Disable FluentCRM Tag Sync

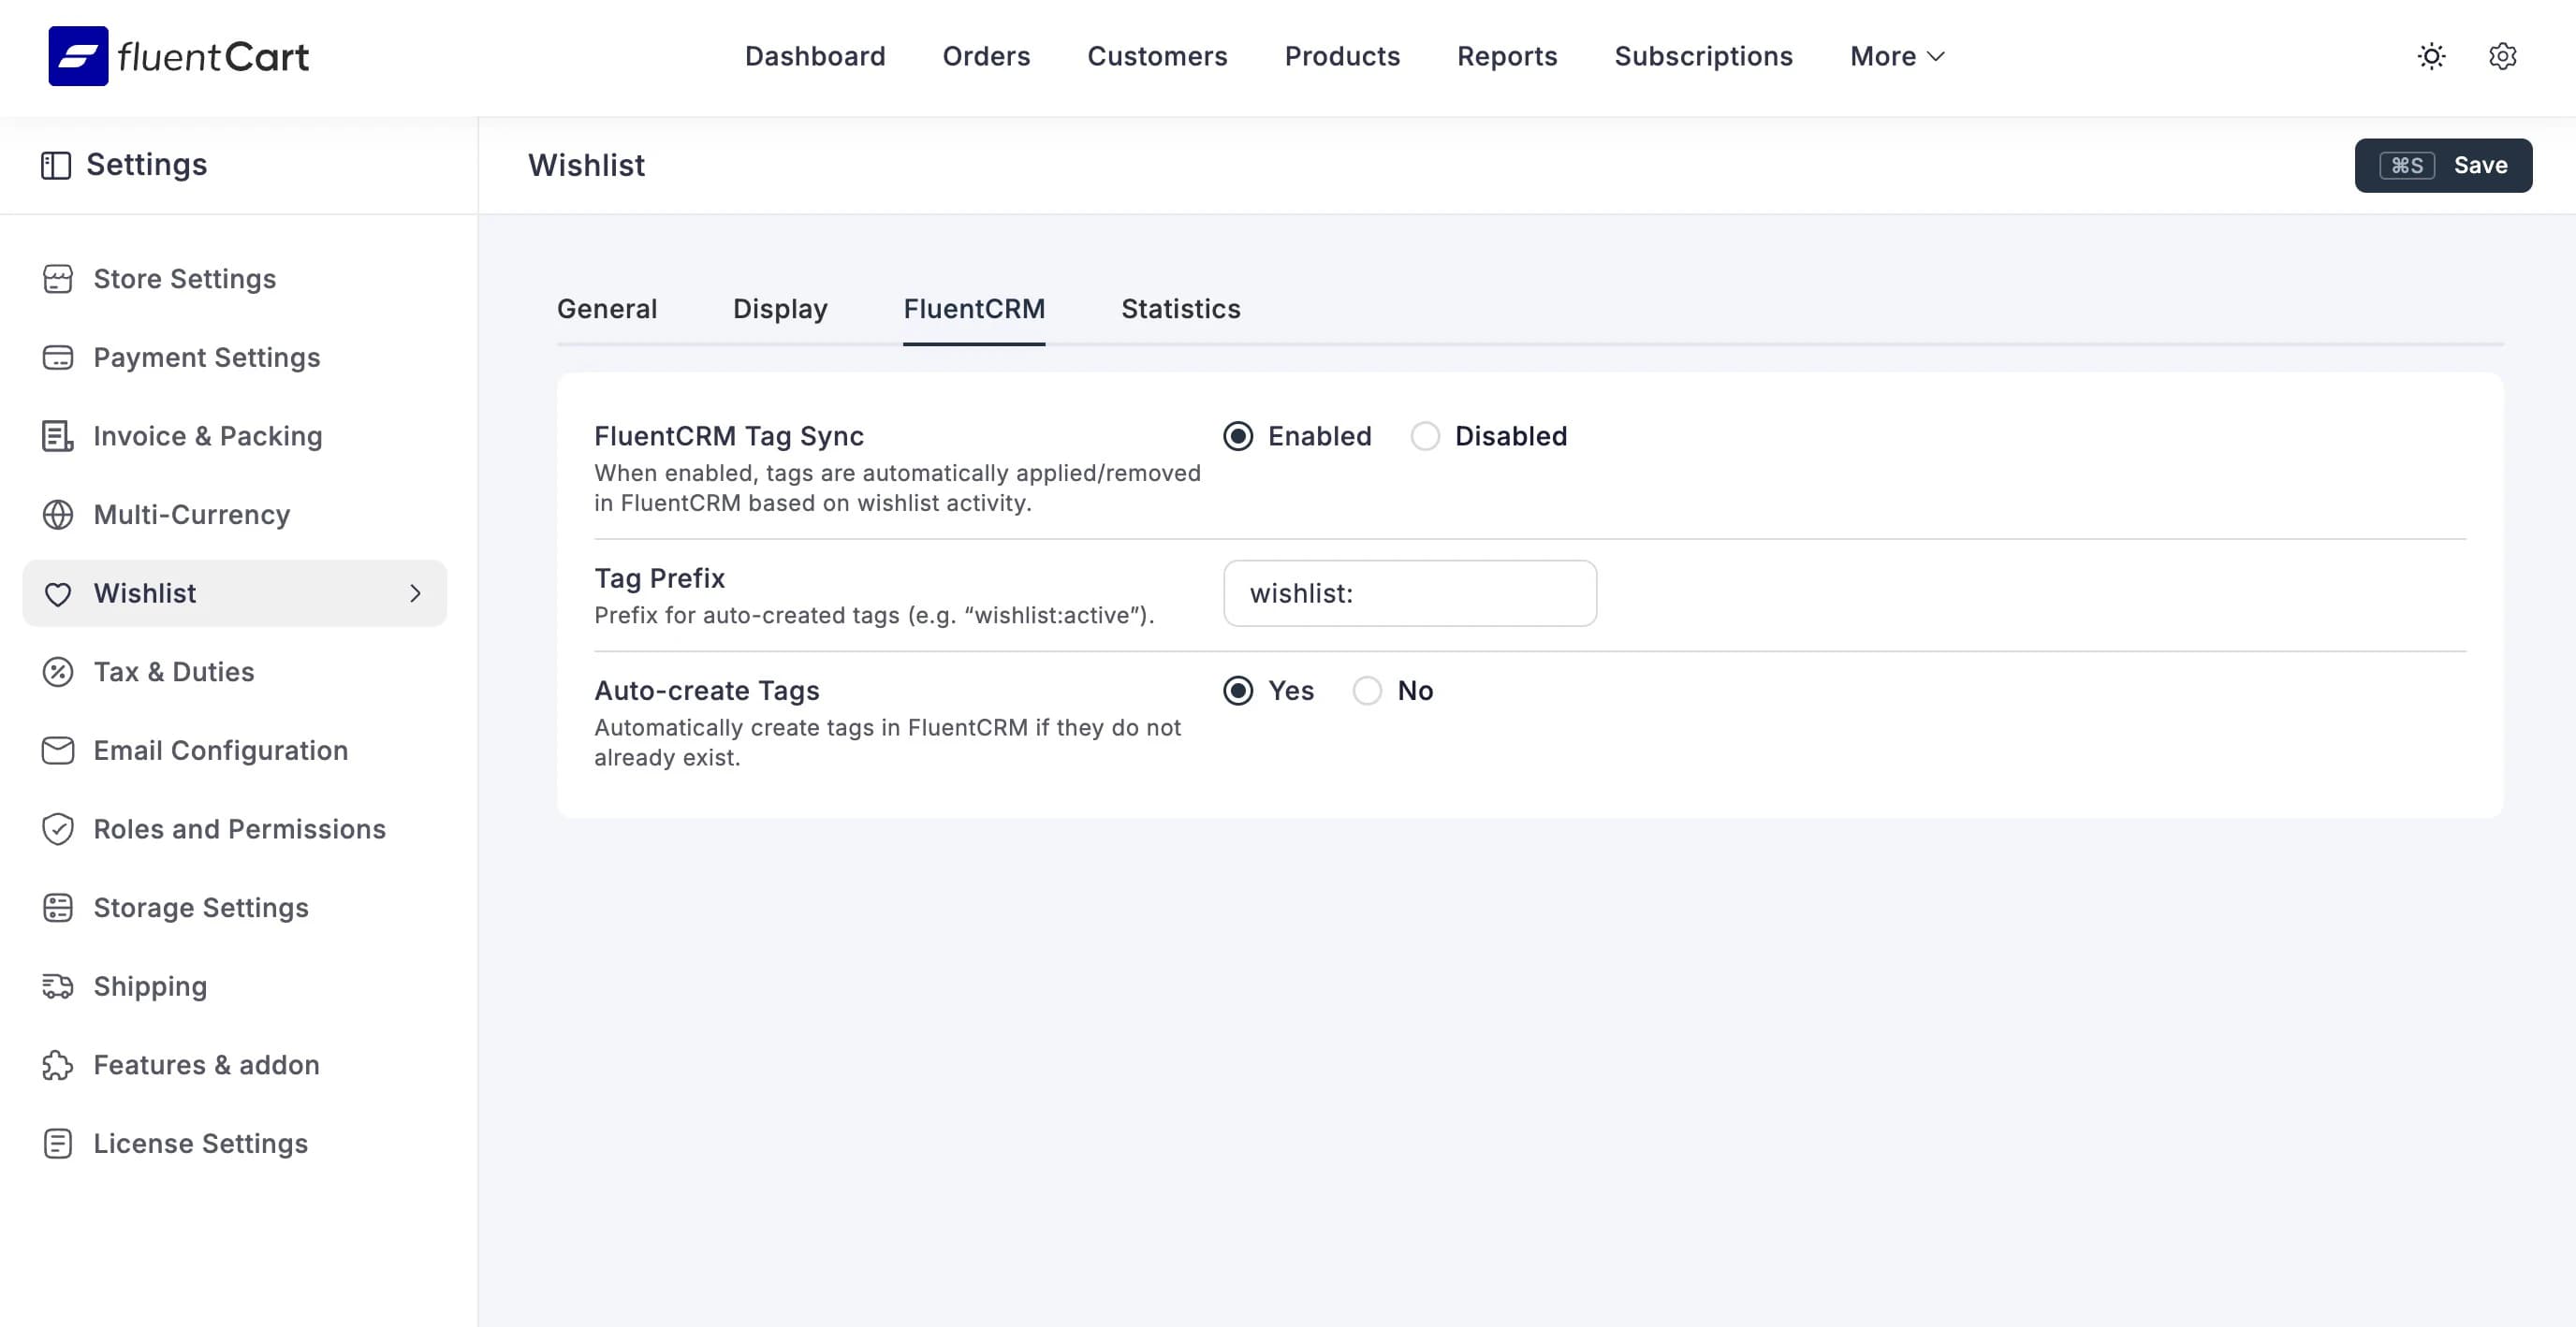click(1425, 436)
